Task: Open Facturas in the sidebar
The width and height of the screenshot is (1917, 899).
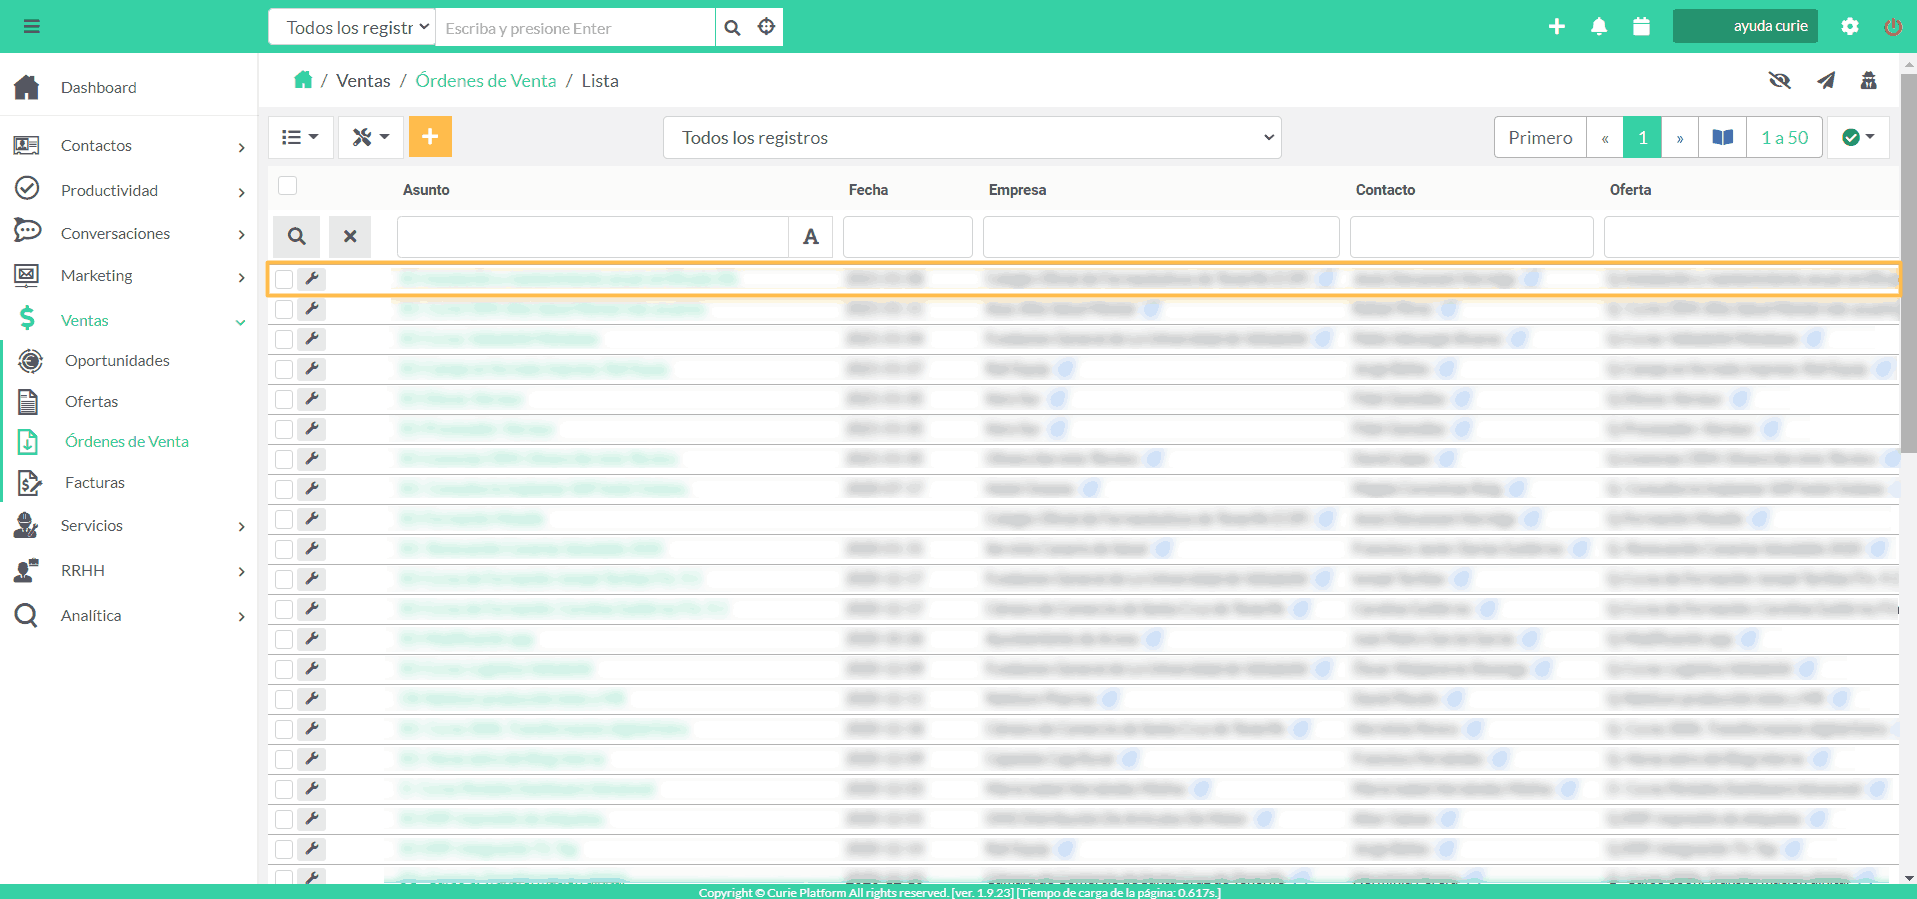Action: 95,483
